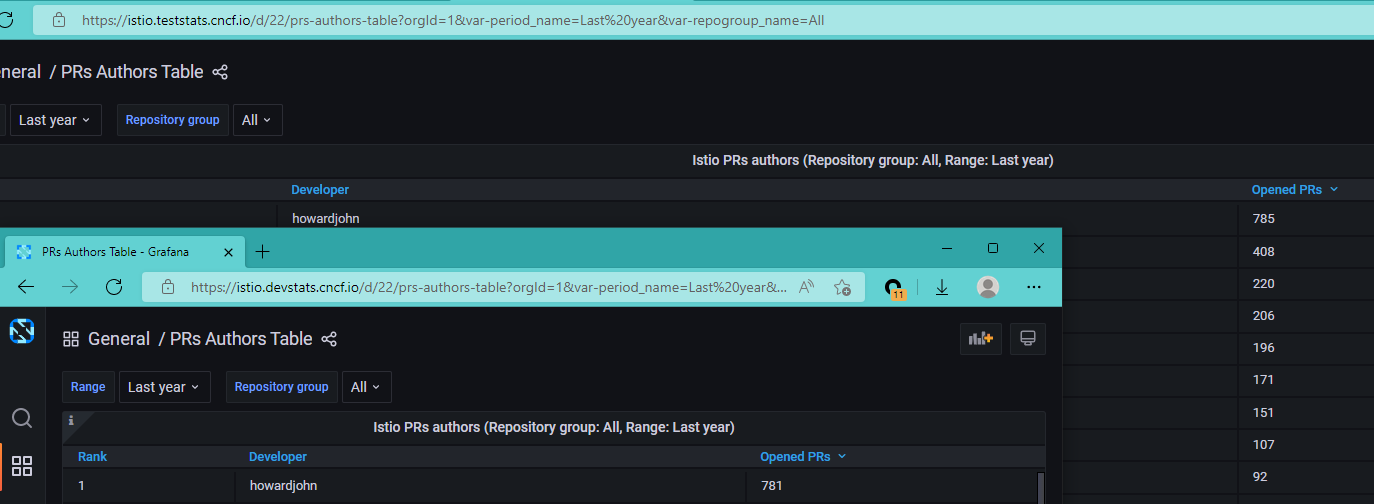
Task: Open the search icon in front window sidebar
Action: [x=22, y=418]
